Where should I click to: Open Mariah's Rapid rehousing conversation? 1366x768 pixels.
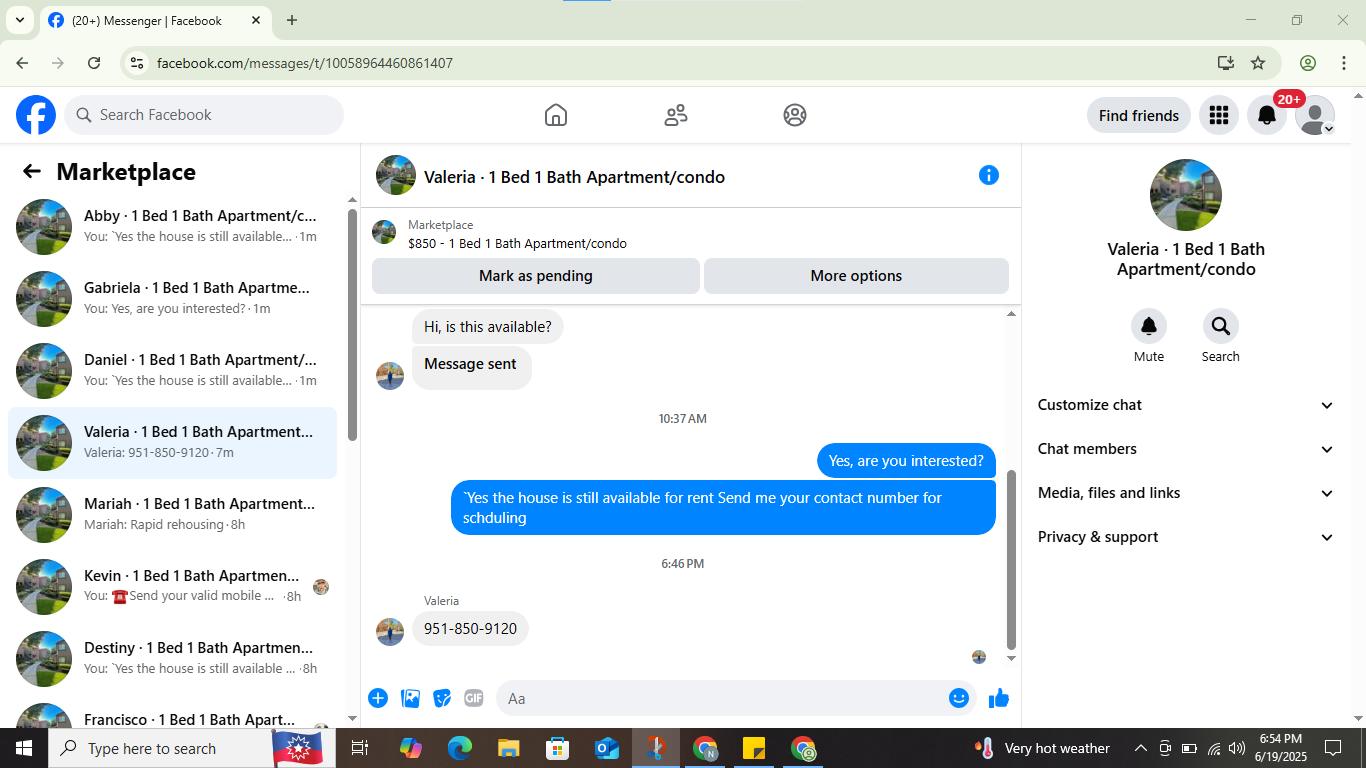(172, 515)
